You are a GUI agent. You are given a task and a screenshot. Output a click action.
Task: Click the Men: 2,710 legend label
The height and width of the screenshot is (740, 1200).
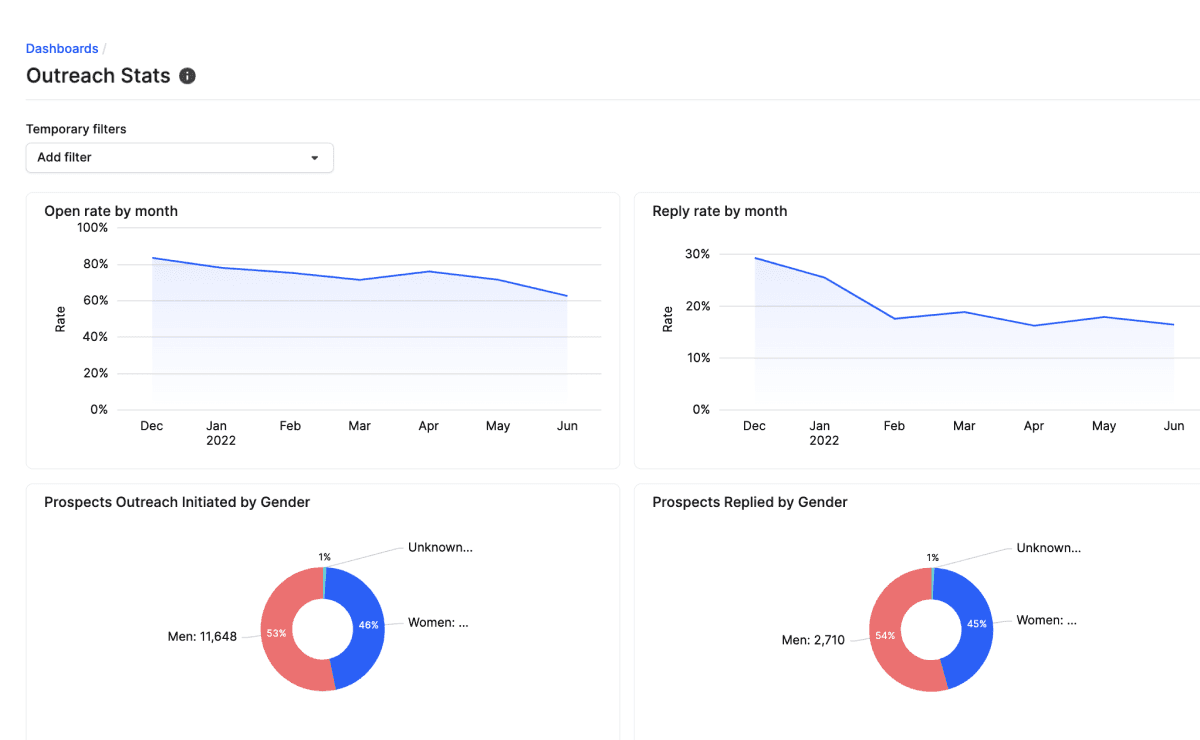[x=813, y=639]
